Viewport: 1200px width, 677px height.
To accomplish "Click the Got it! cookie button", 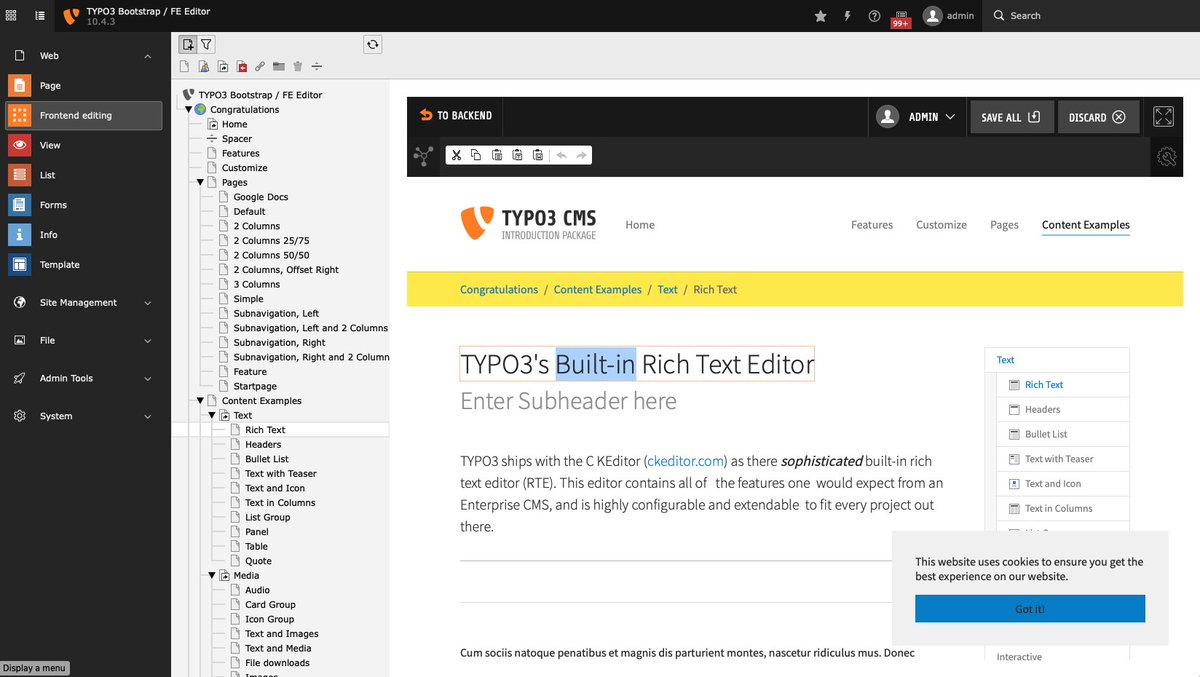I will [1030, 608].
